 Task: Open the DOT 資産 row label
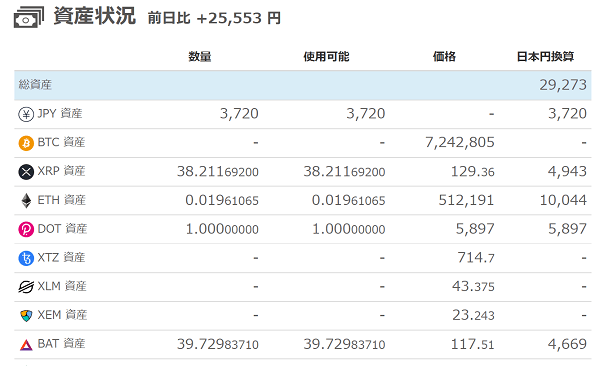pos(62,229)
